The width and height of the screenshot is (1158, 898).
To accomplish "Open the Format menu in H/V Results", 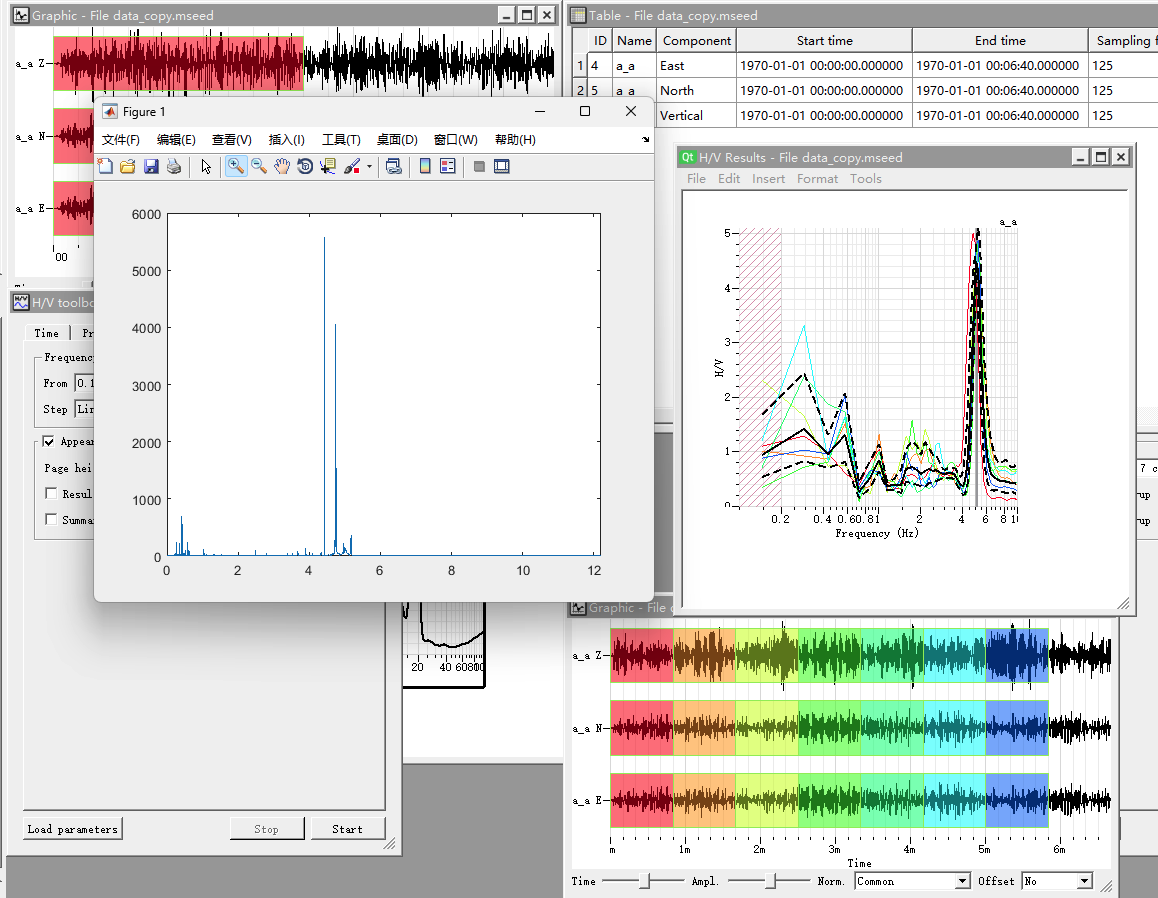I will point(817,179).
